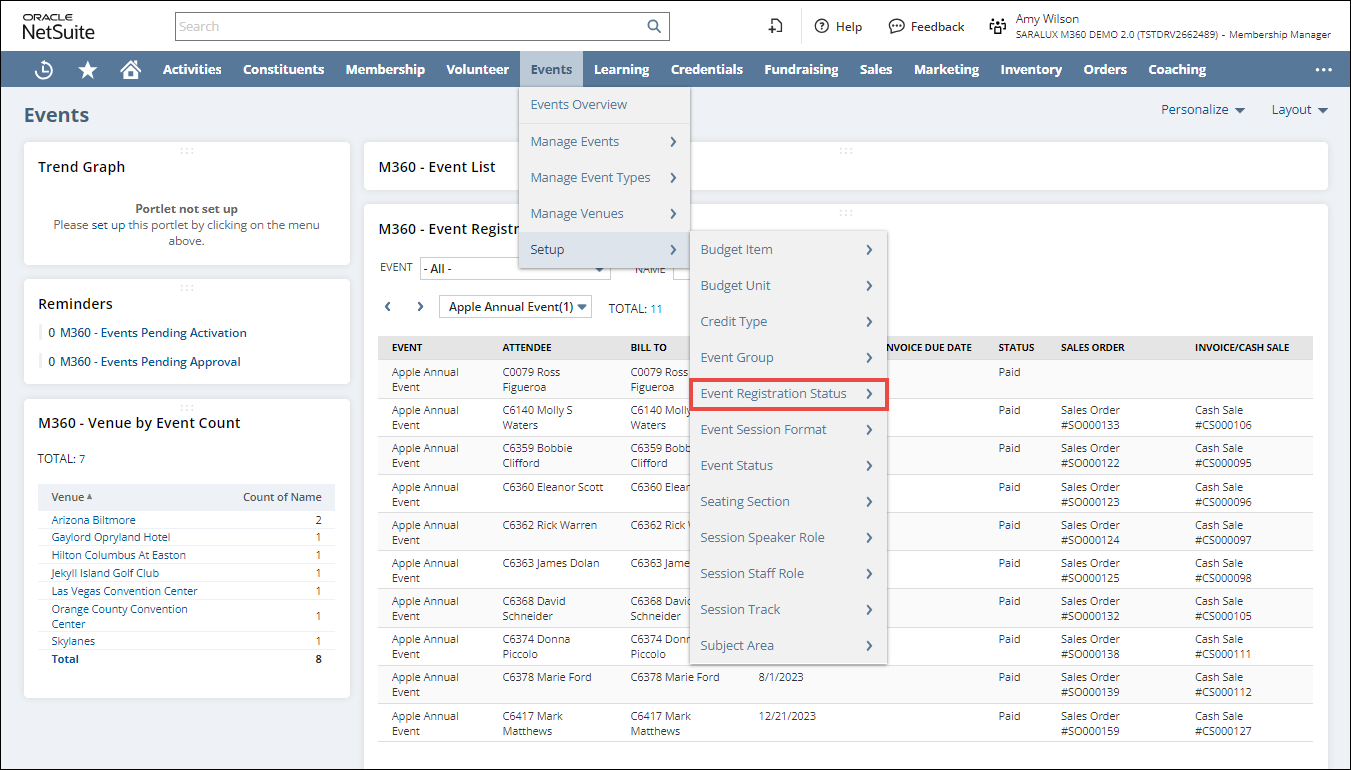Open the Recent Records clock icon
1351x770 pixels.
[x=44, y=70]
